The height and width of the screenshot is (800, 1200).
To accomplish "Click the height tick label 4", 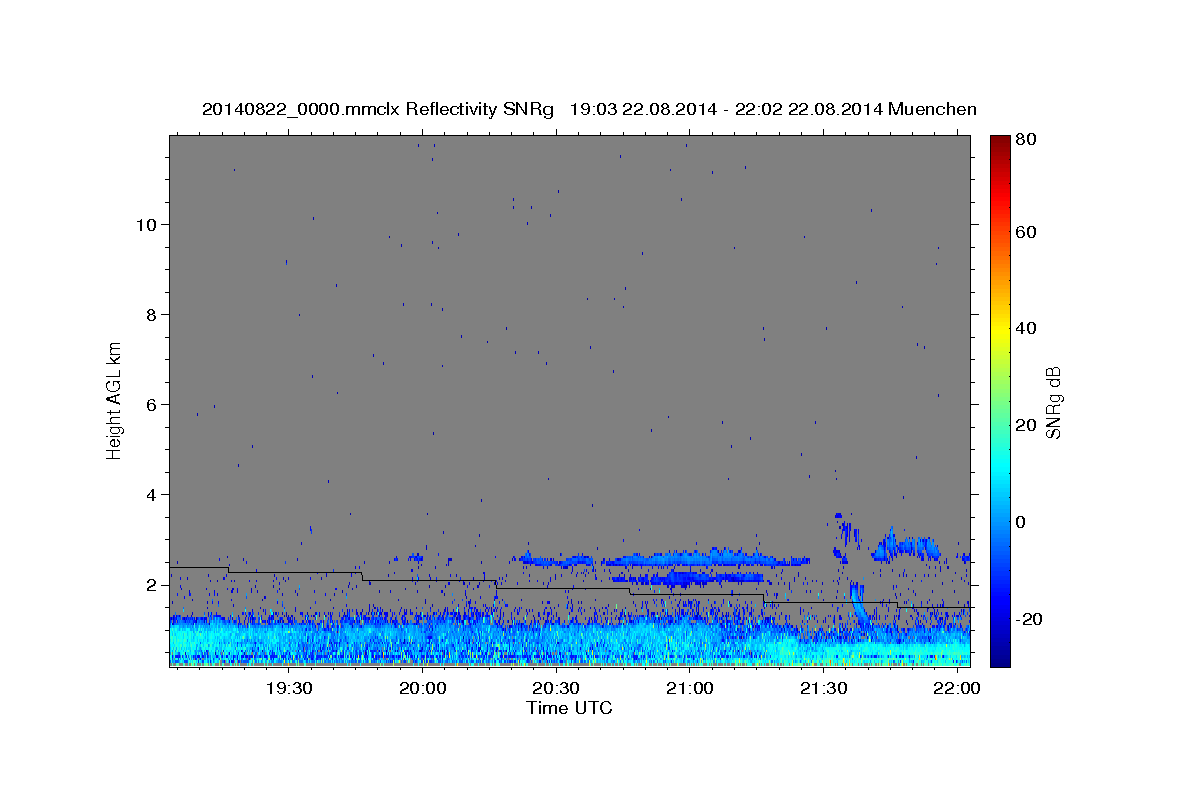I will click(151, 494).
